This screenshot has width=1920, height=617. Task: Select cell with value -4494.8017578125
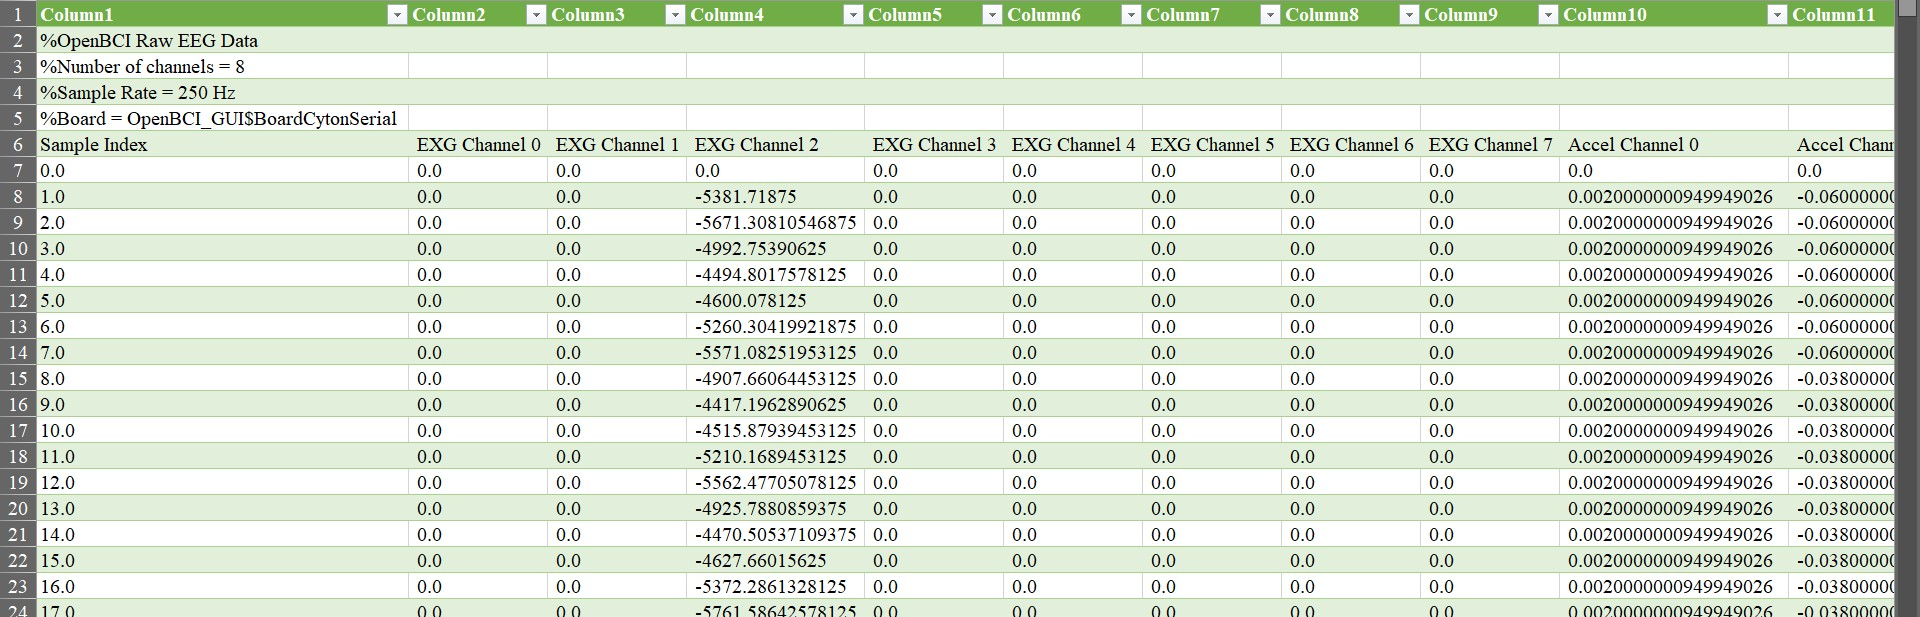click(775, 275)
